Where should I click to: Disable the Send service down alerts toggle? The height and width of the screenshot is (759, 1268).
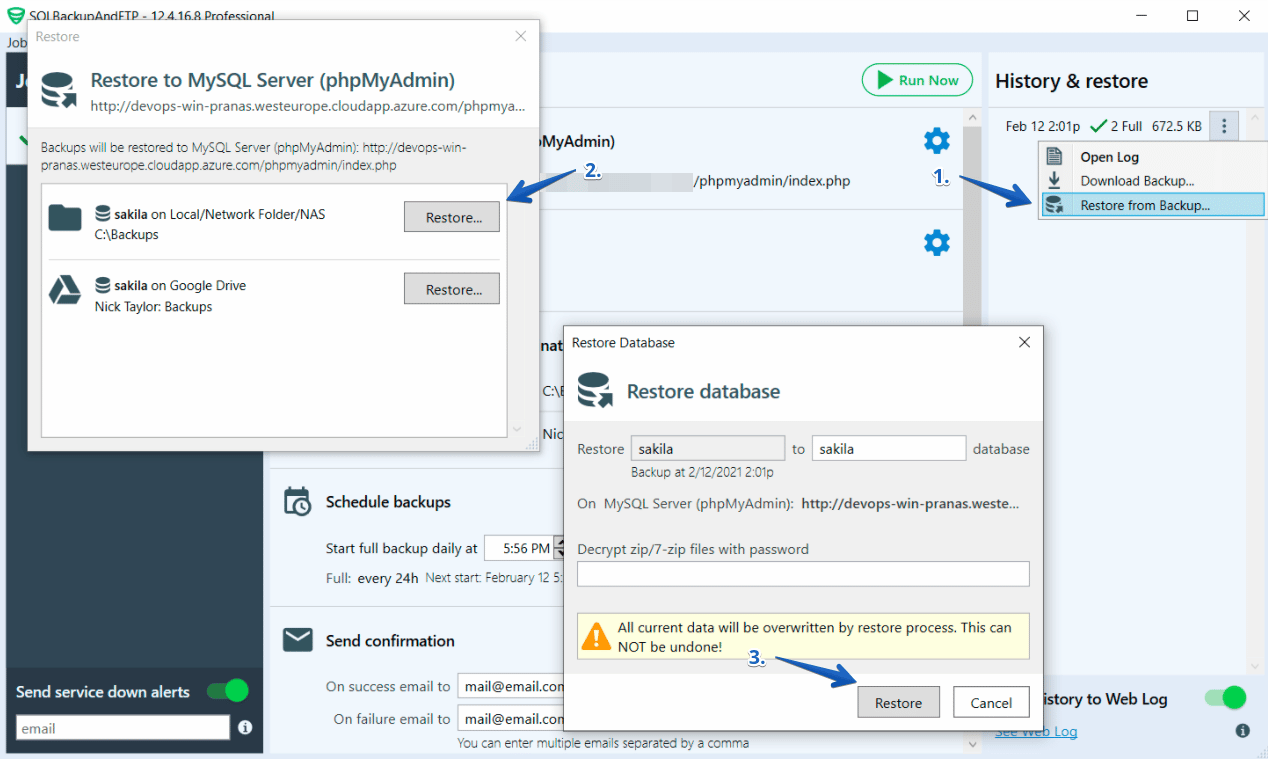coord(227,691)
